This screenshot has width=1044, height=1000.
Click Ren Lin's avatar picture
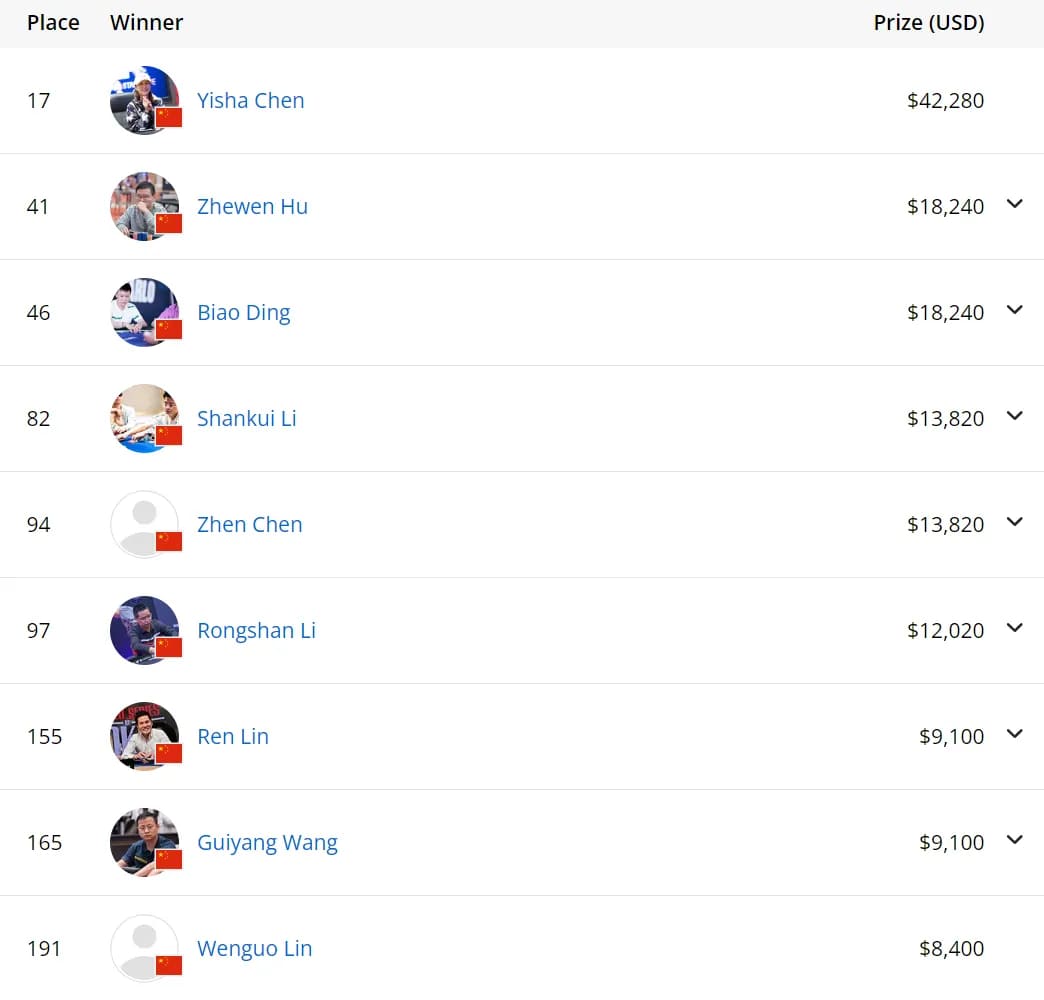coord(144,736)
